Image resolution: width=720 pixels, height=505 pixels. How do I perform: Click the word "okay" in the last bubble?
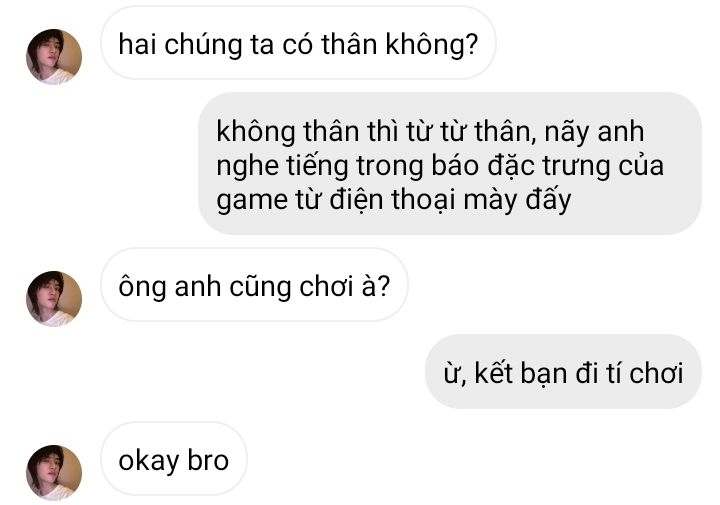pyautogui.click(x=148, y=461)
